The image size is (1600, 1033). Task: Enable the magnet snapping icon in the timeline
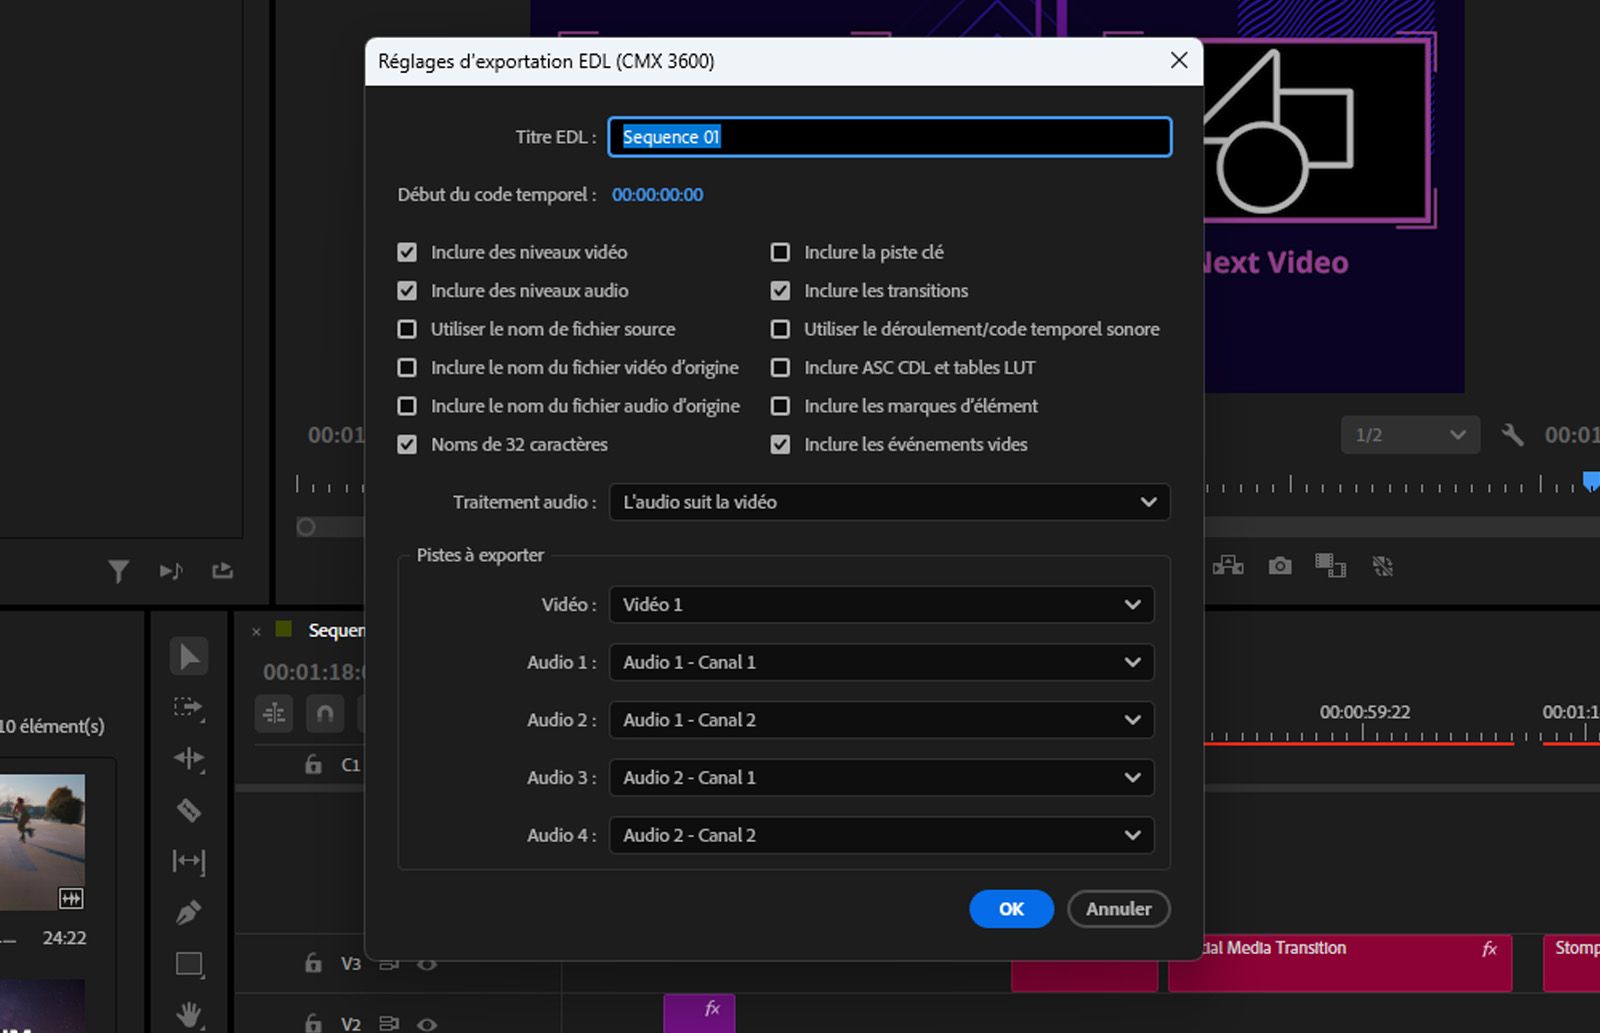point(324,713)
